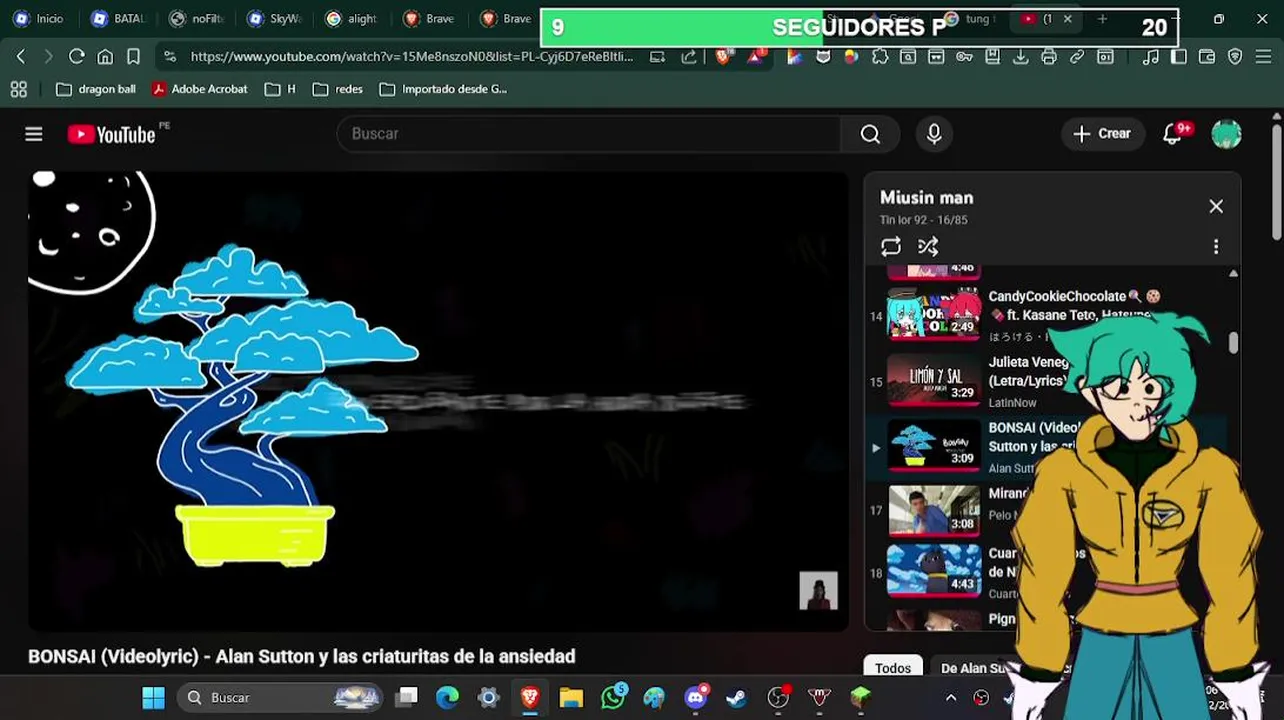Open the Windows Start menu
1284x720 pixels.
[153, 698]
